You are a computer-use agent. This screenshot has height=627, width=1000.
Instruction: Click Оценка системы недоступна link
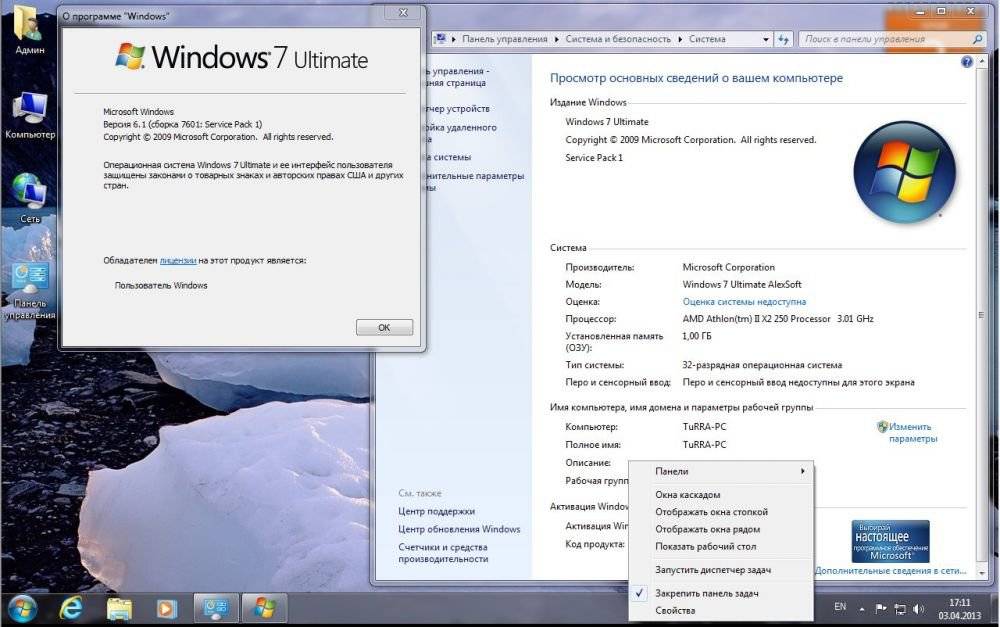tap(744, 302)
